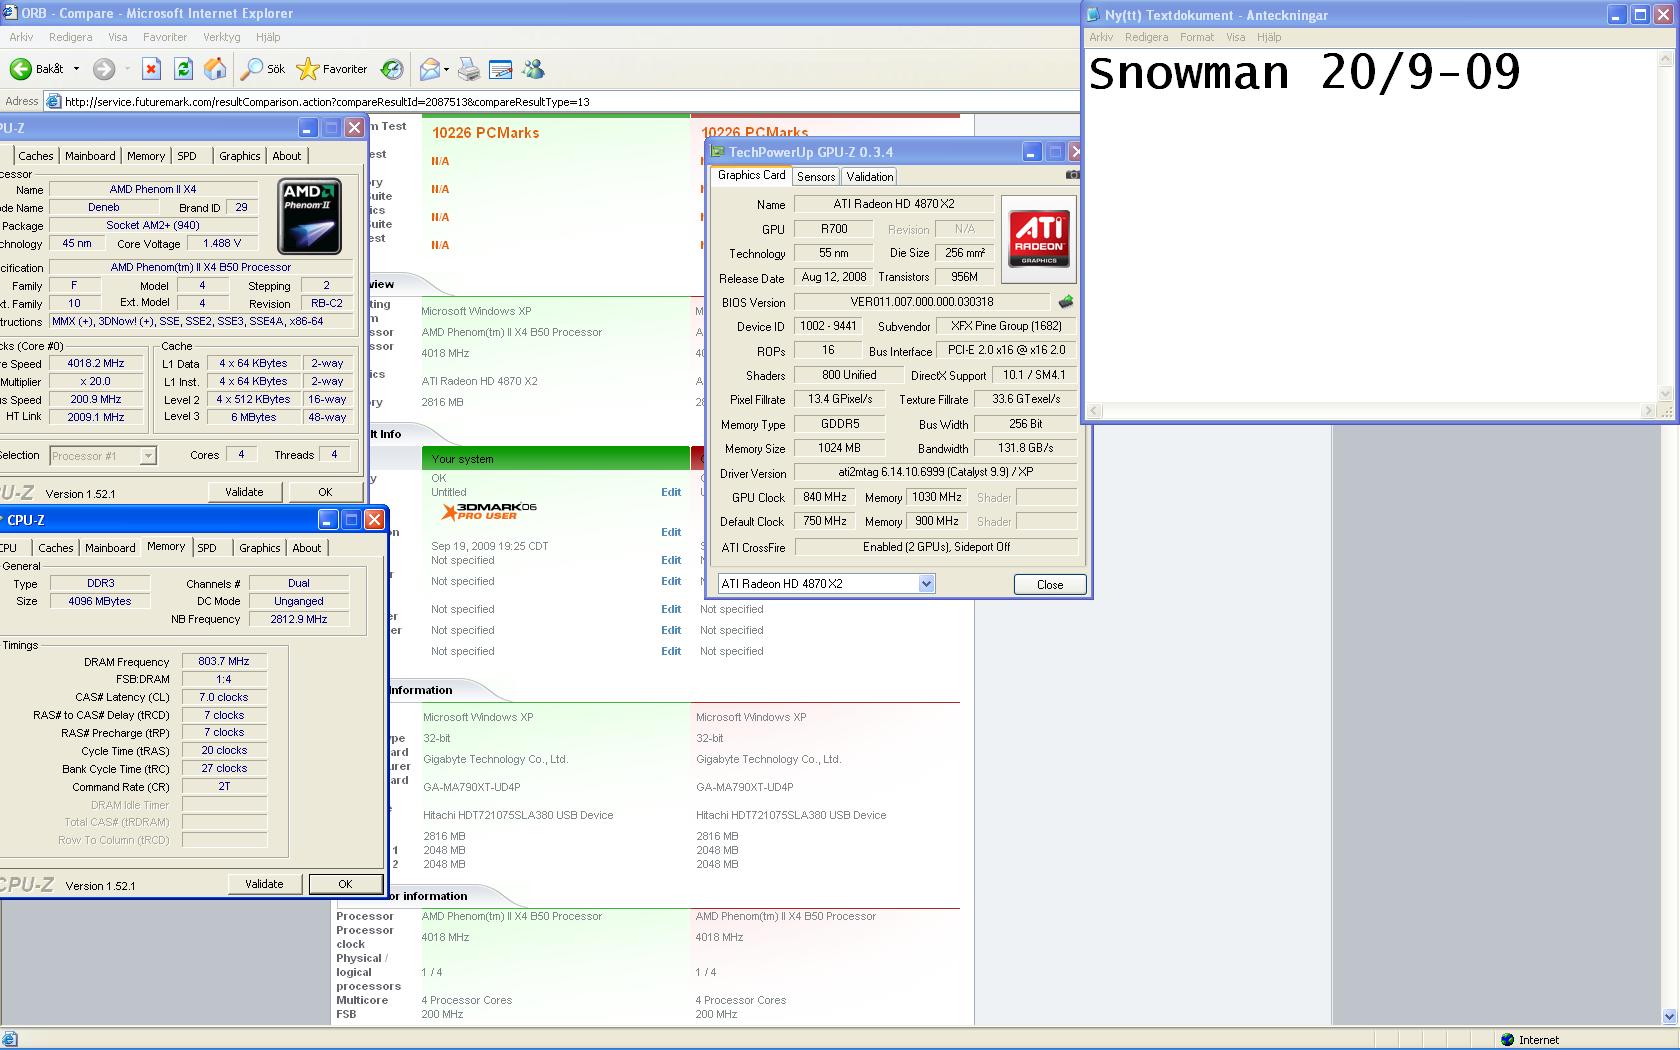The height and width of the screenshot is (1050, 1680).
Task: Click OK in the upper CPU-Z window
Action: (325, 492)
